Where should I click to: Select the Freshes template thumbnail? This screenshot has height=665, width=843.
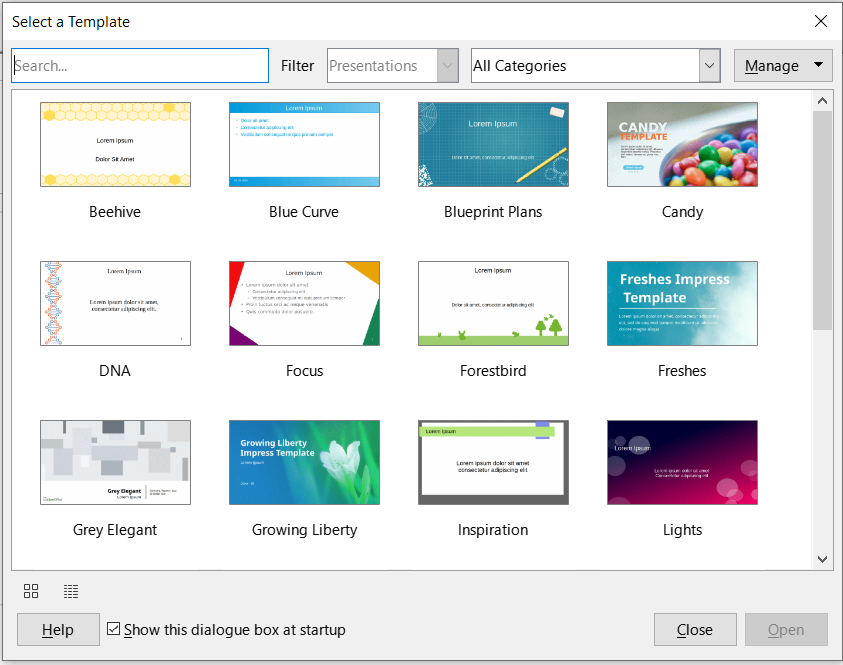click(682, 303)
